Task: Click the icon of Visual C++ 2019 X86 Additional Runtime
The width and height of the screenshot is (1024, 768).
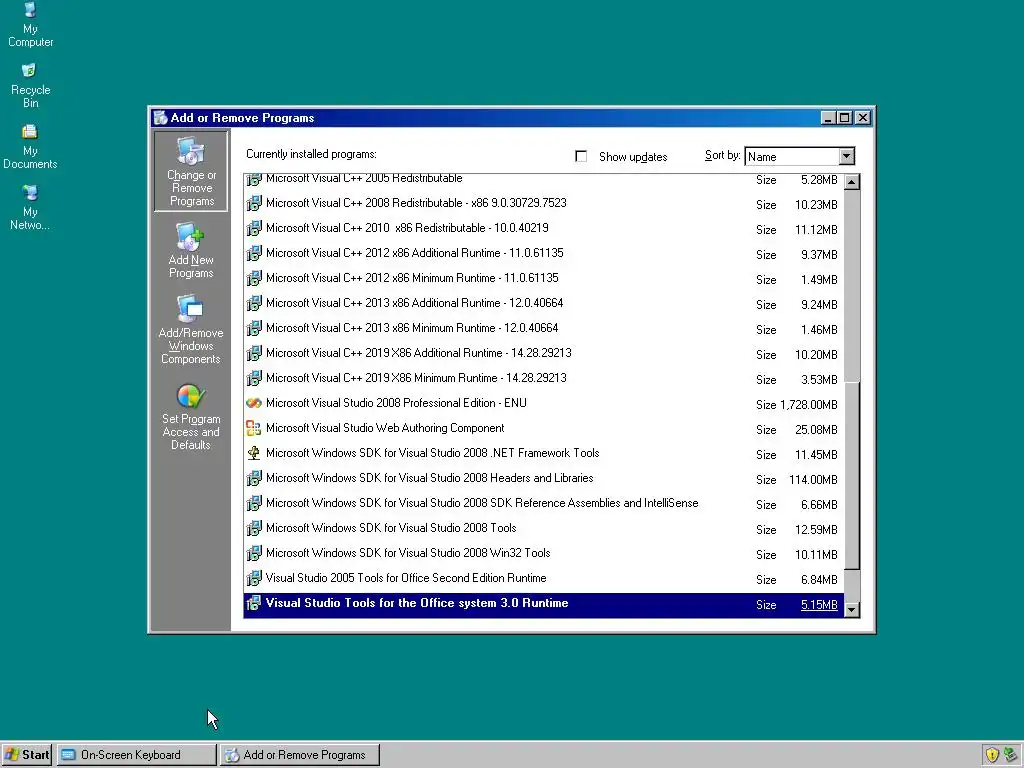Action: click(x=254, y=353)
